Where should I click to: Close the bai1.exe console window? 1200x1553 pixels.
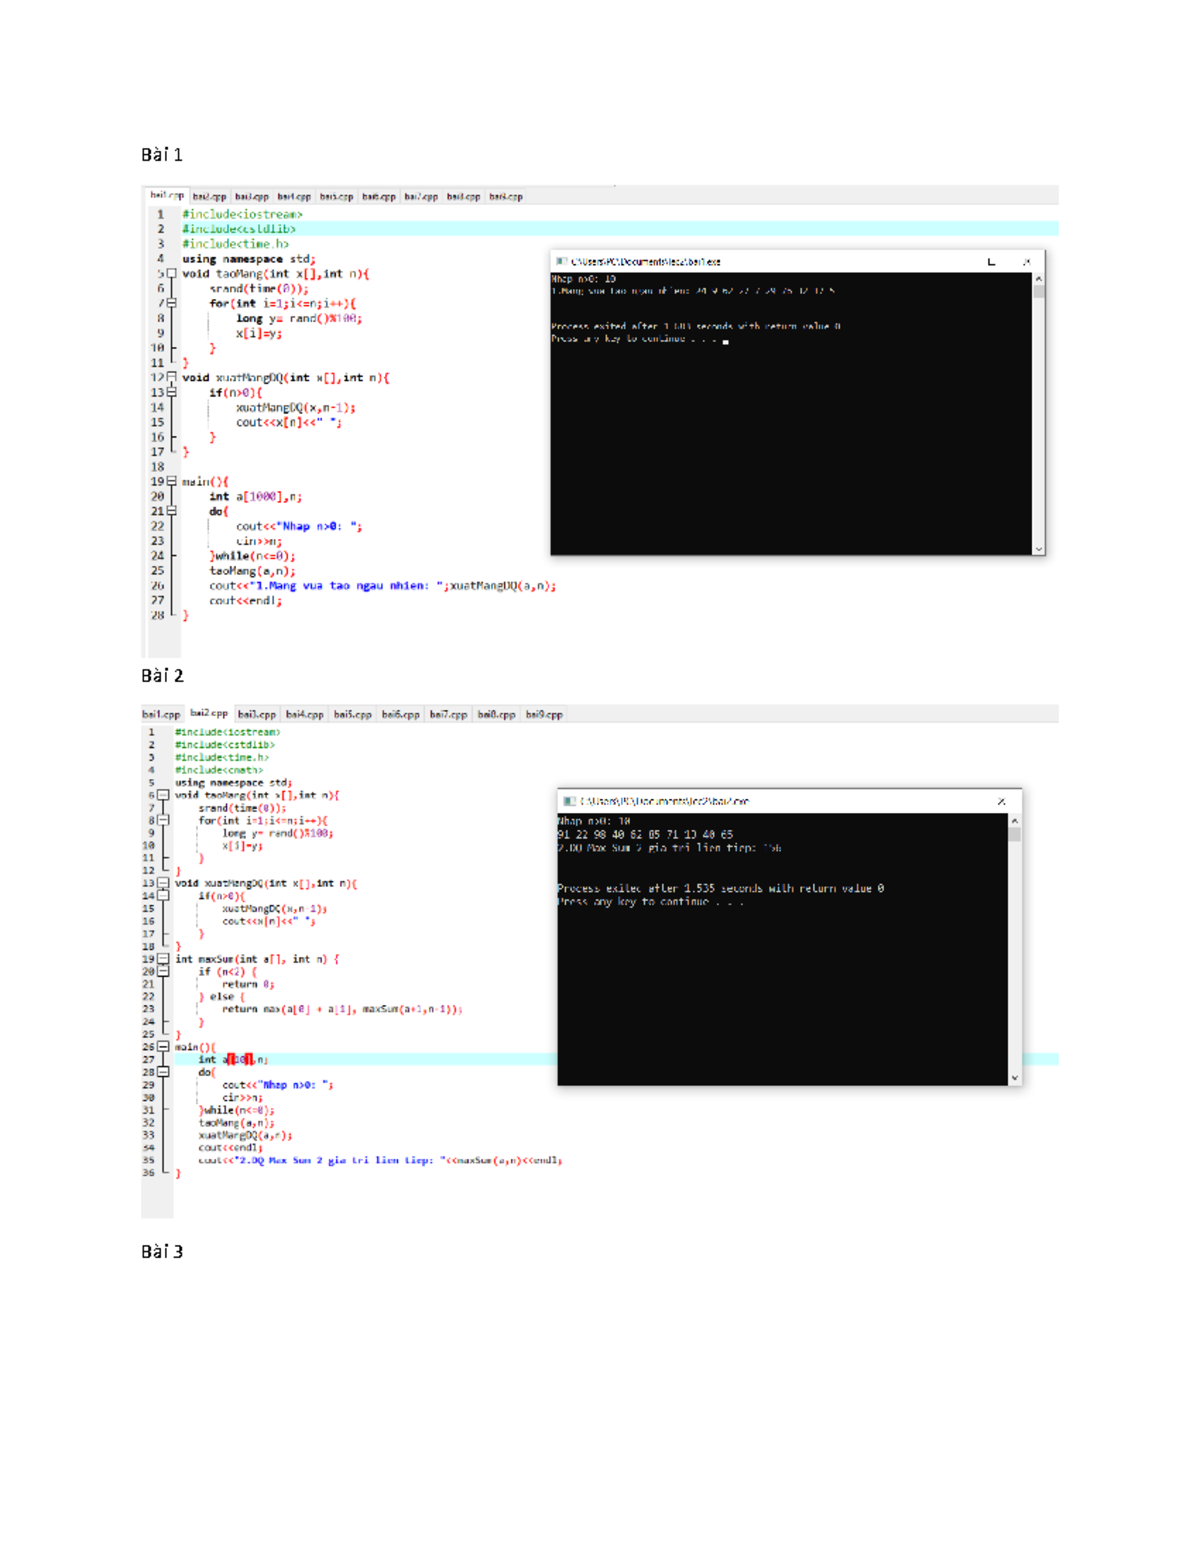point(1026,262)
